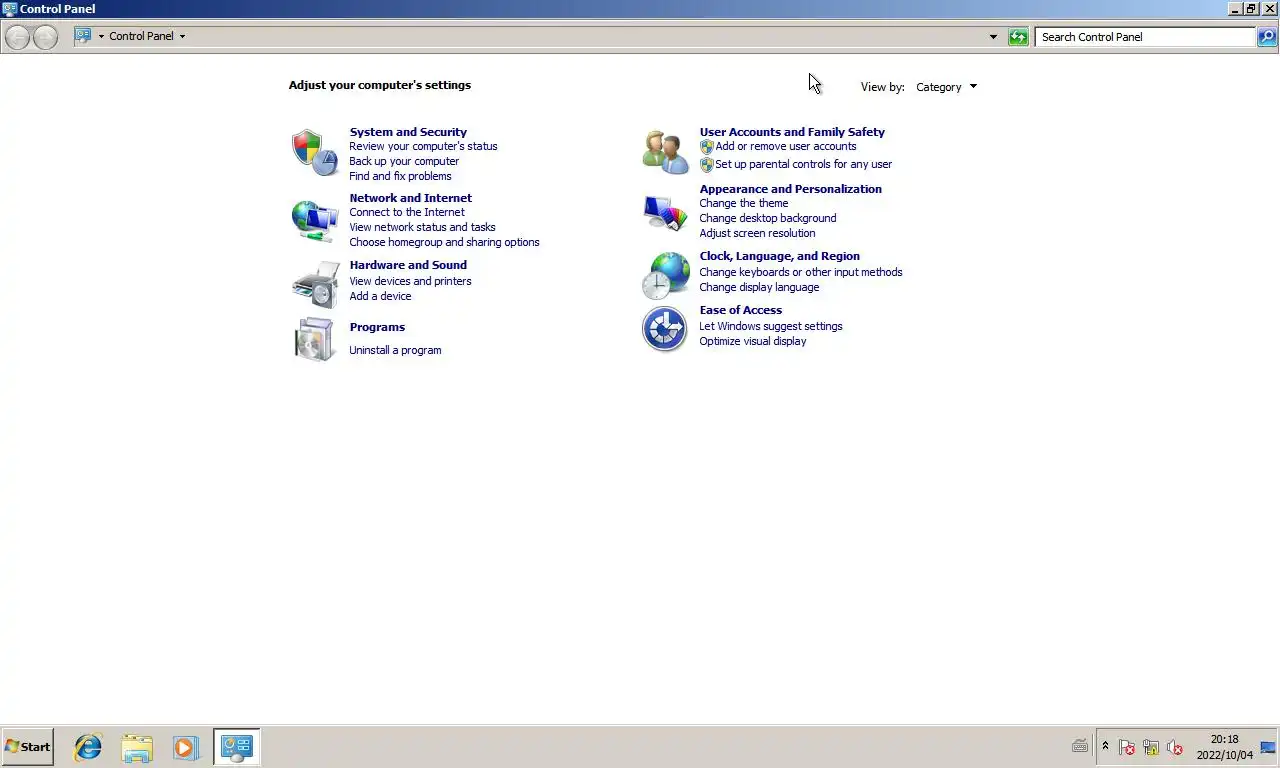The height and width of the screenshot is (768, 1280).
Task: Select the Control Panel taskbar button
Action: (x=237, y=747)
